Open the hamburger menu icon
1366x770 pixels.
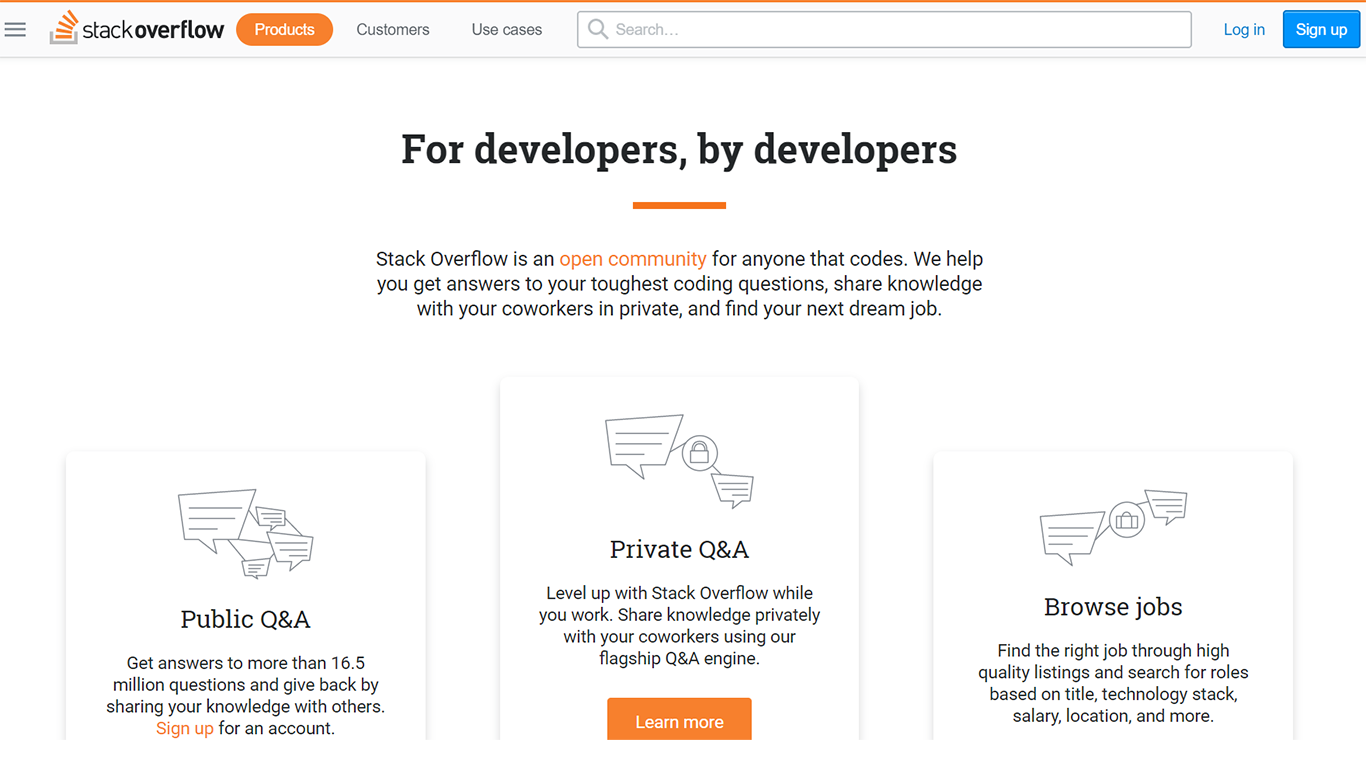click(15, 29)
